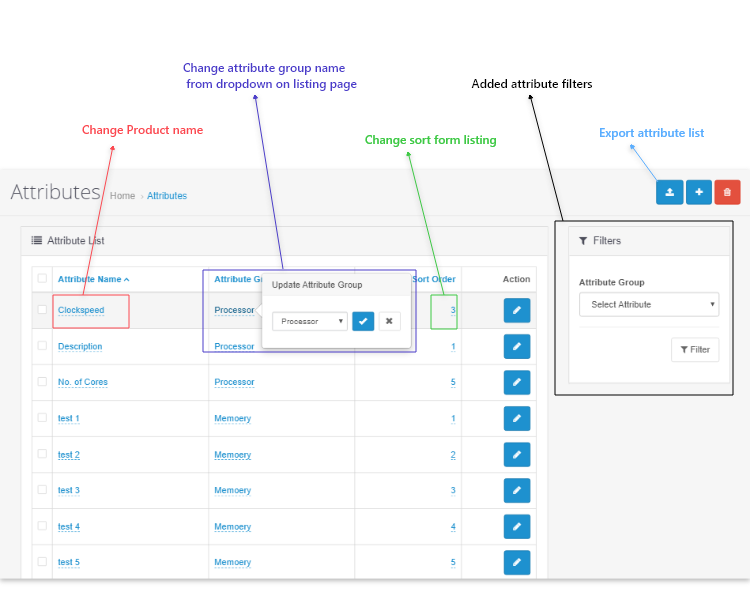Go to Home breadcrumb link
Image resolution: width=750 pixels, height=591 pixels.
pos(122,196)
